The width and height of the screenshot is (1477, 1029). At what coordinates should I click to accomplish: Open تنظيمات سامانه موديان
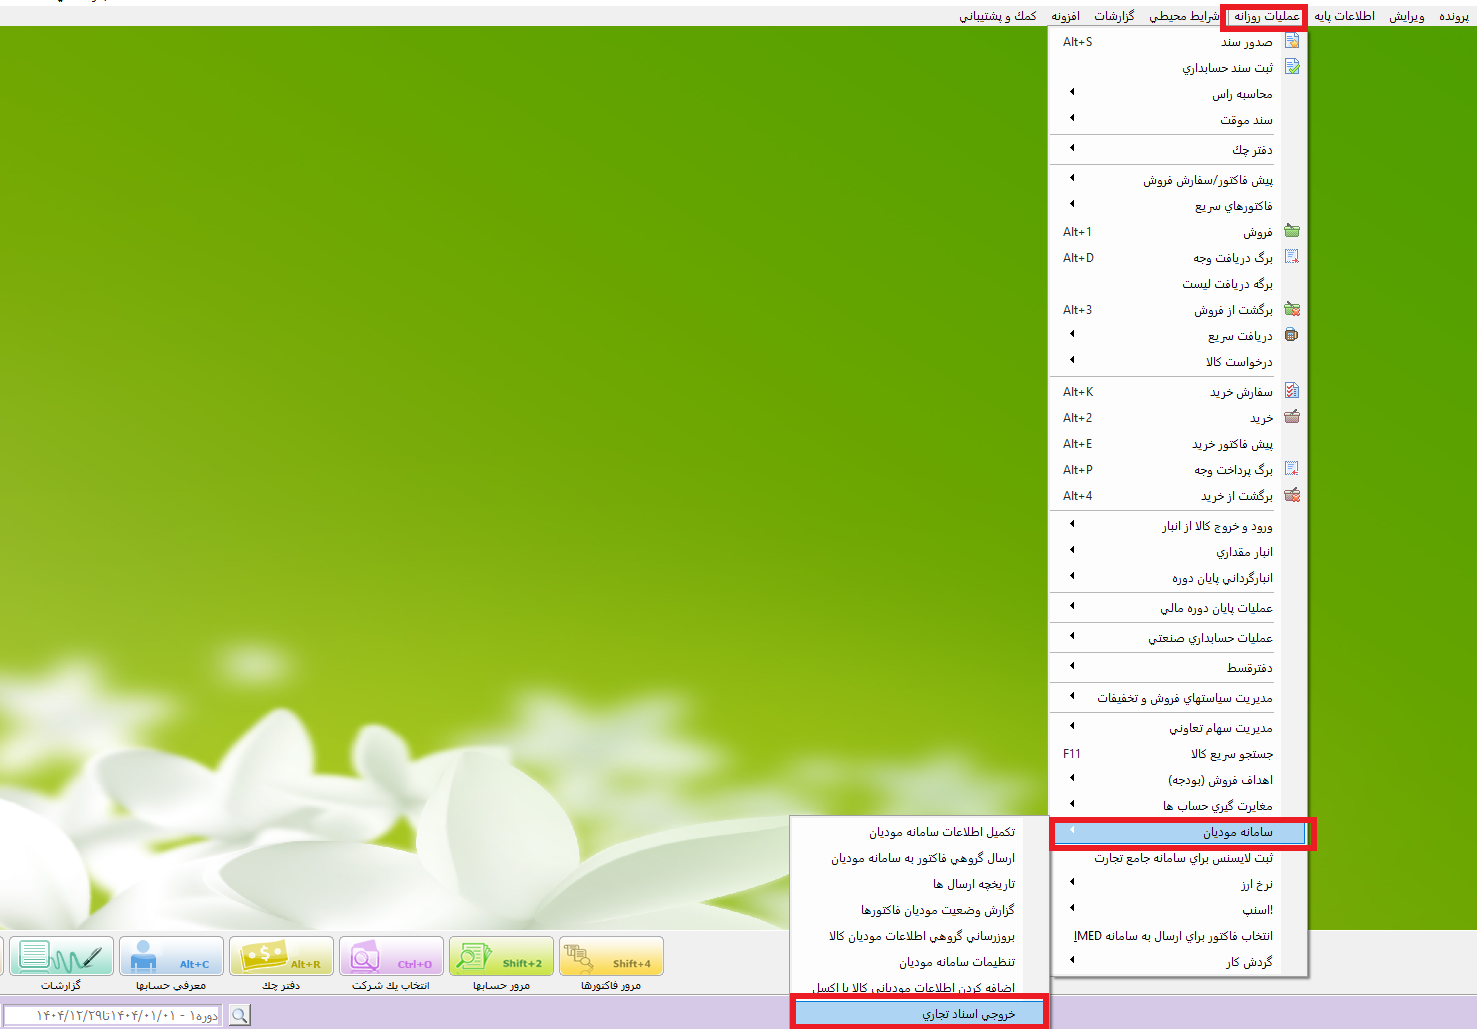coord(956,962)
